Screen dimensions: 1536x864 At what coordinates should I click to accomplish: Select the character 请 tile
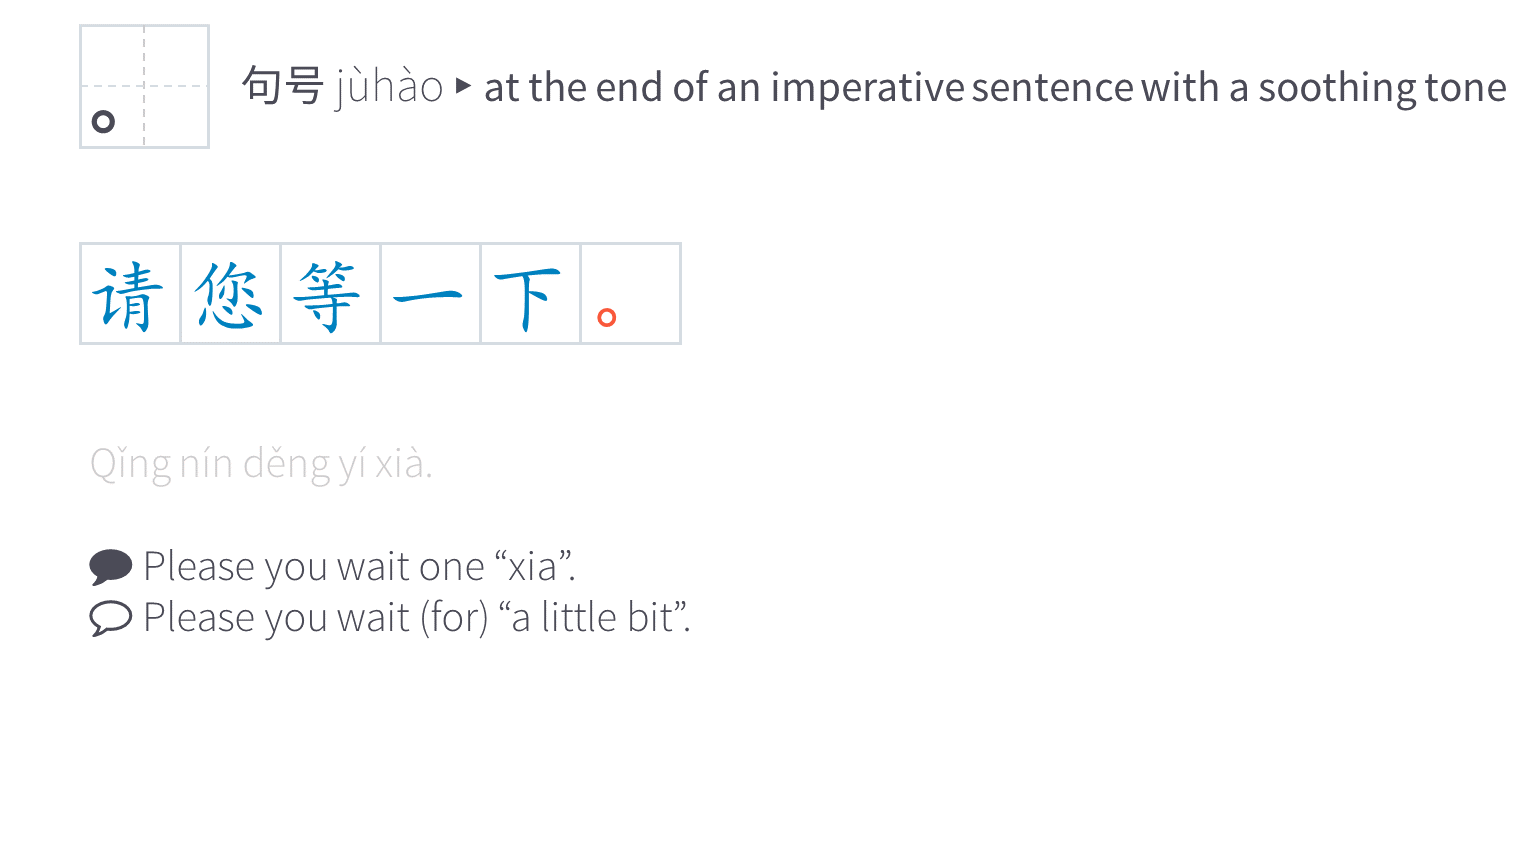coord(130,294)
